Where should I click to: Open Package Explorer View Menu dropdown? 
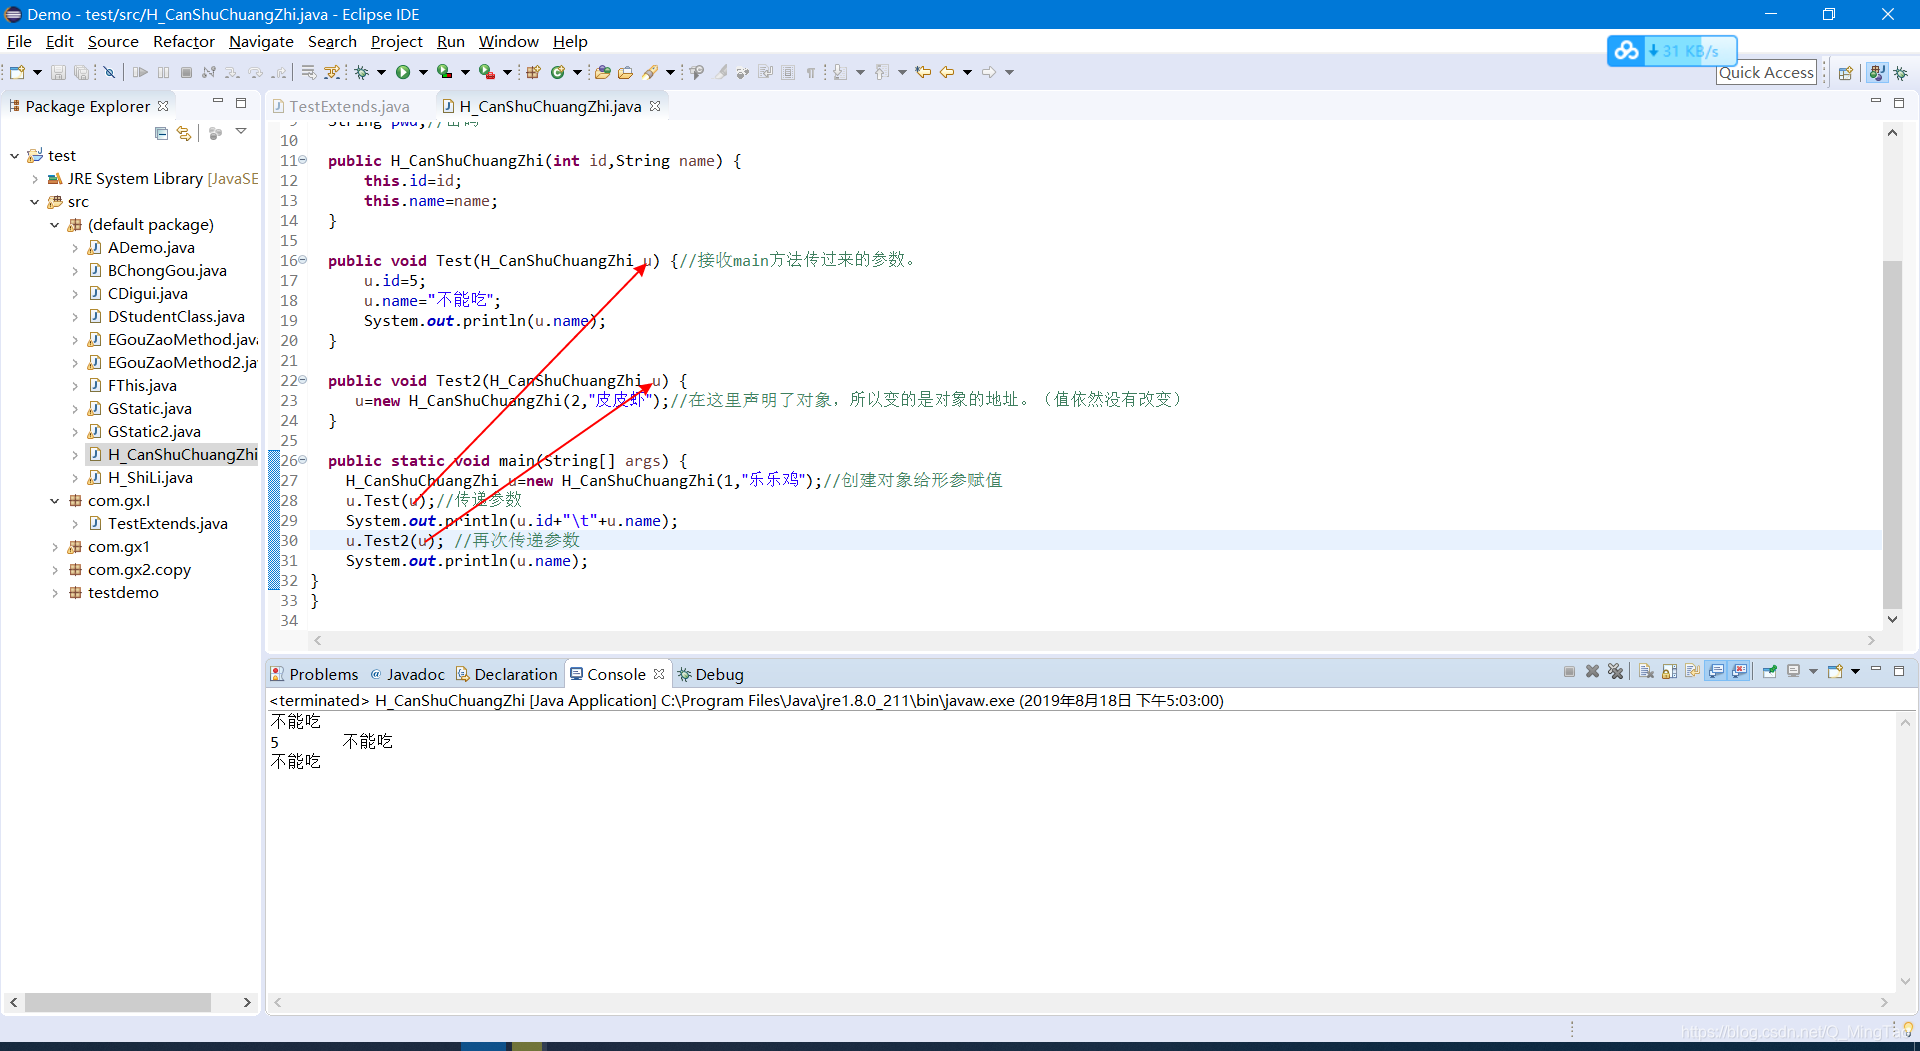point(241,132)
